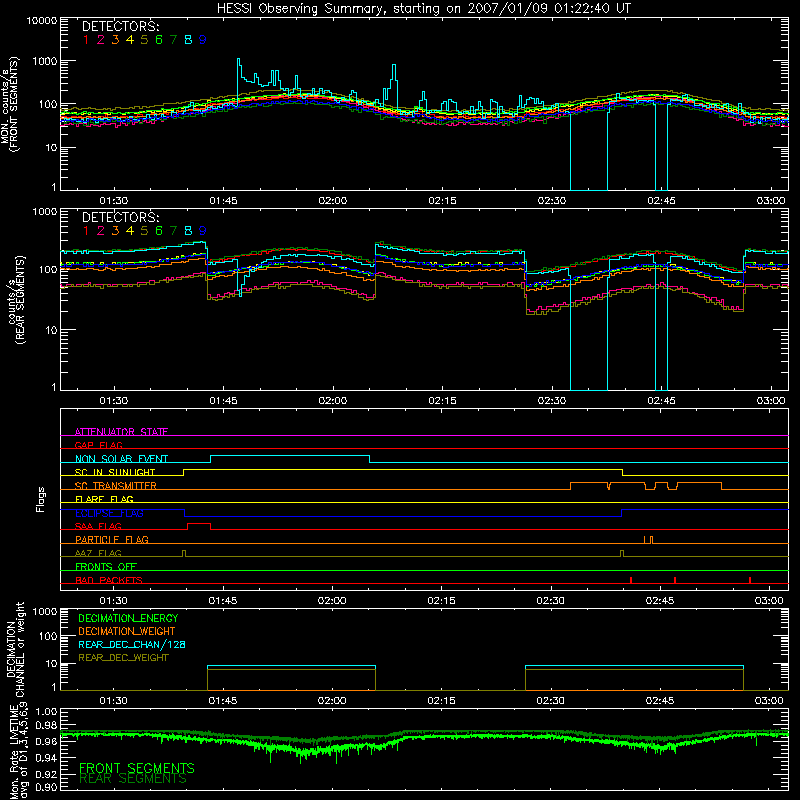
Task: Click MON. counts/s (FRONT SEGMENTS) axis label
Action: [9, 105]
